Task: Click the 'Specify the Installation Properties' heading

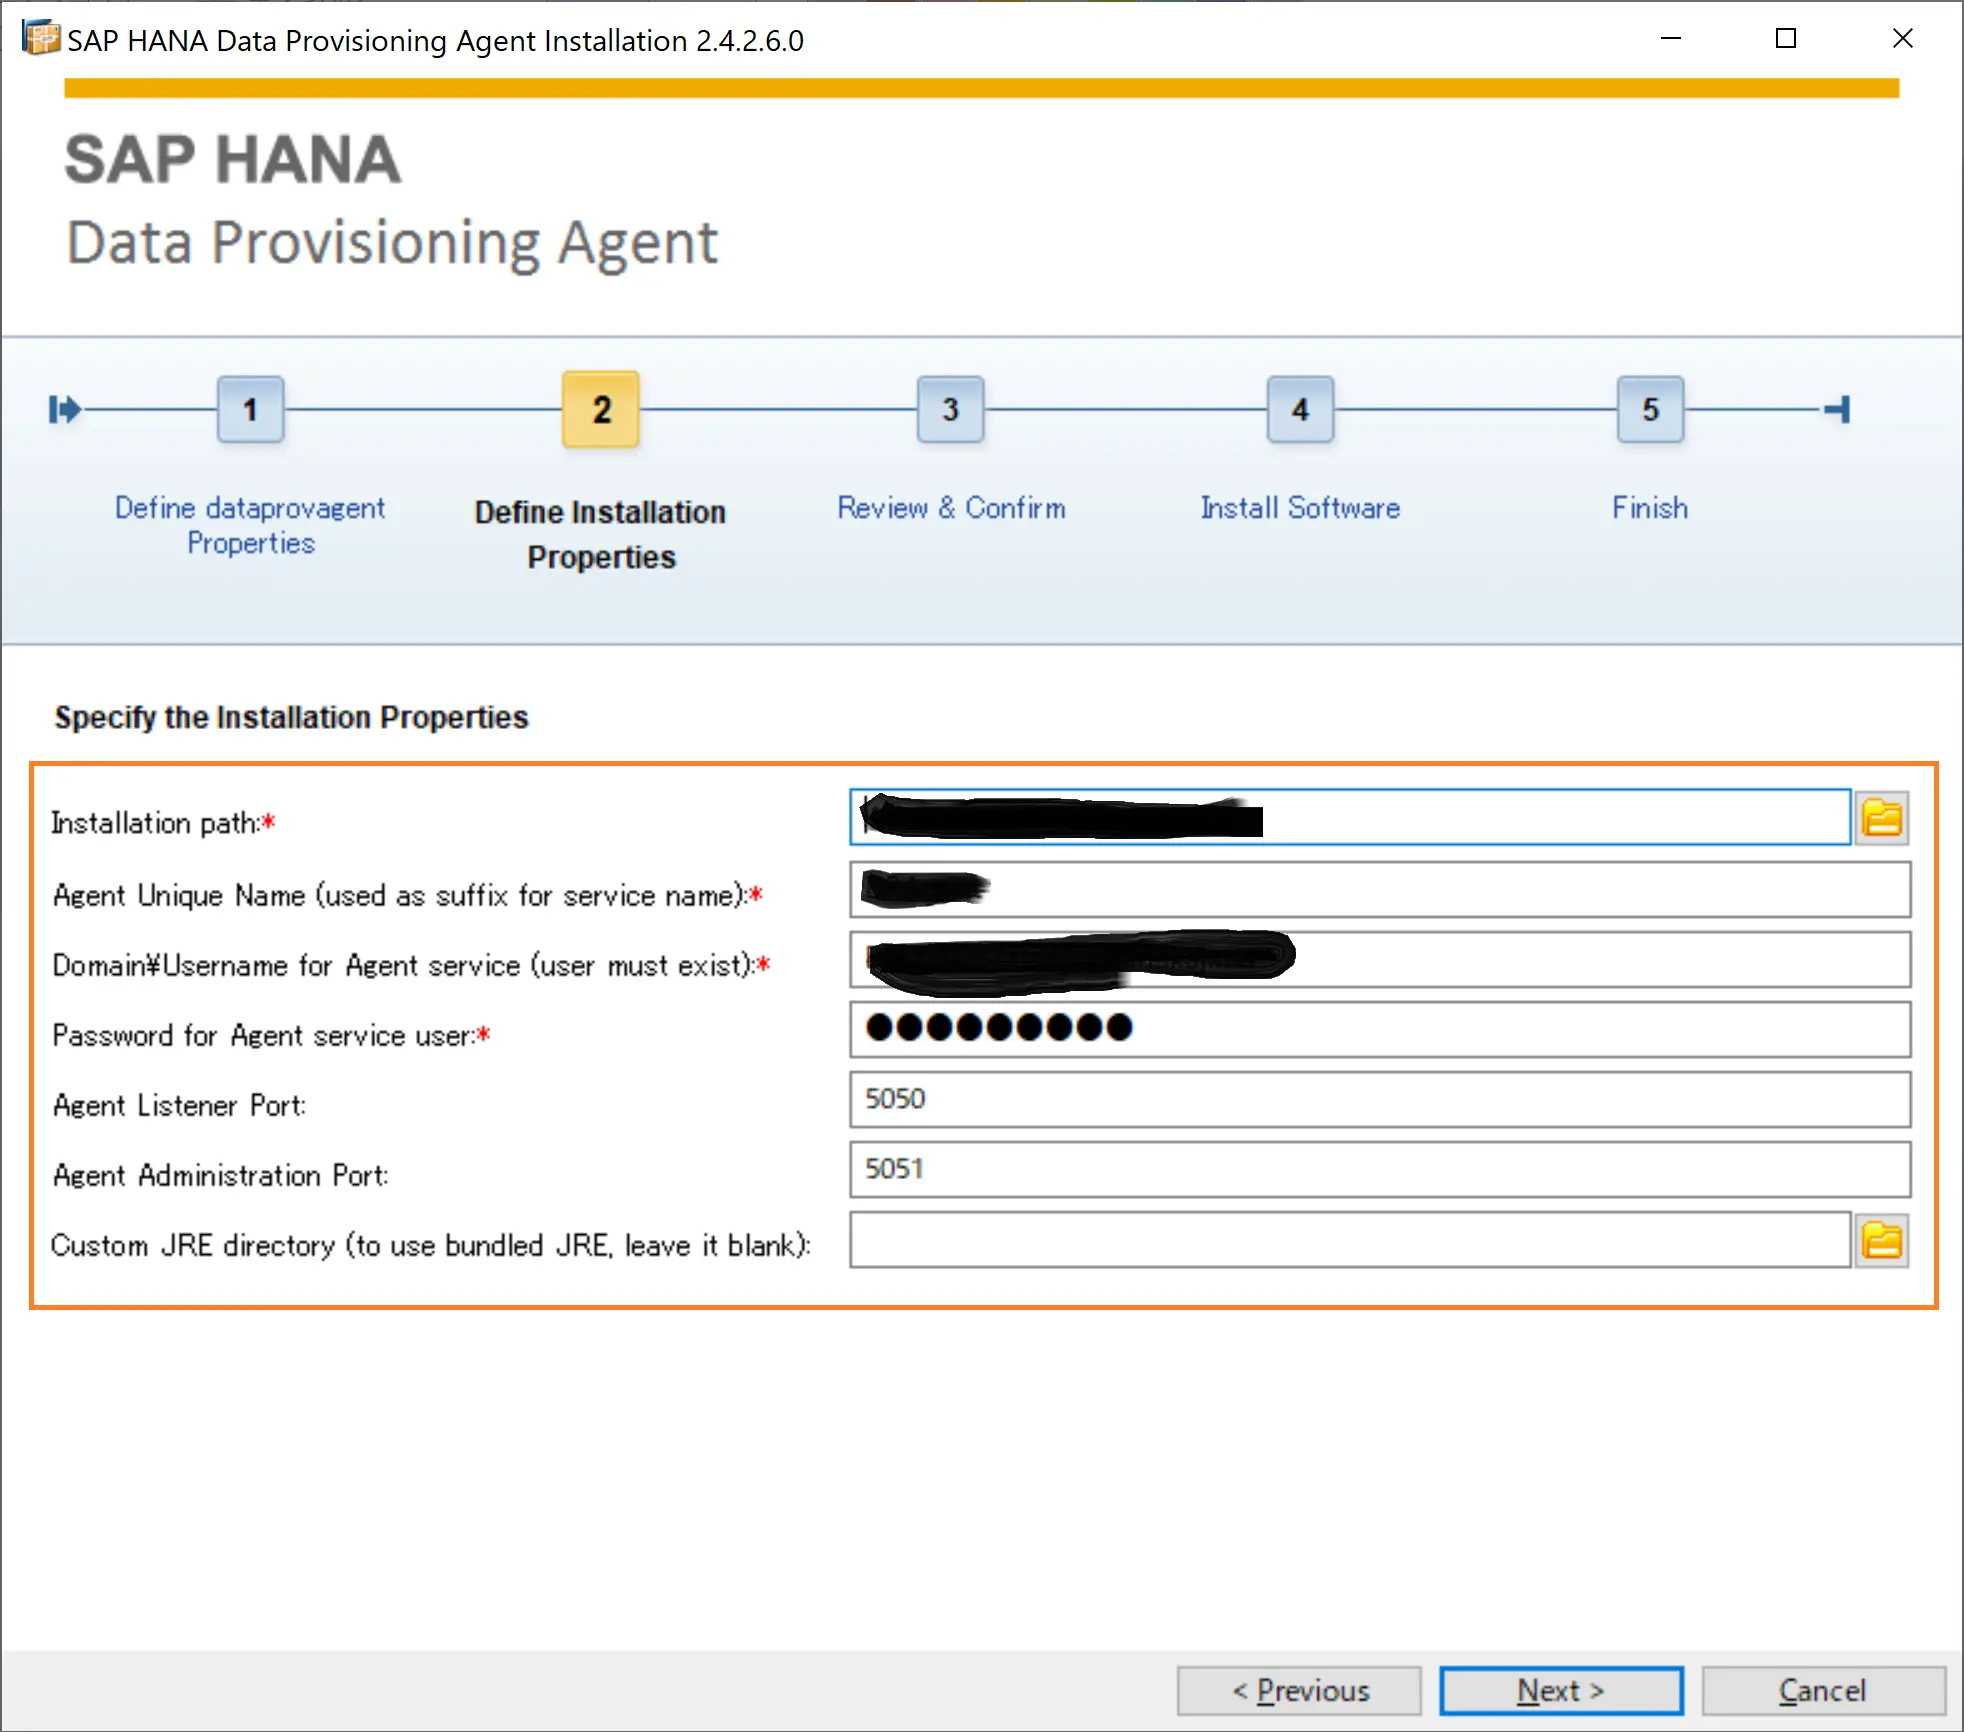Action: [x=291, y=717]
